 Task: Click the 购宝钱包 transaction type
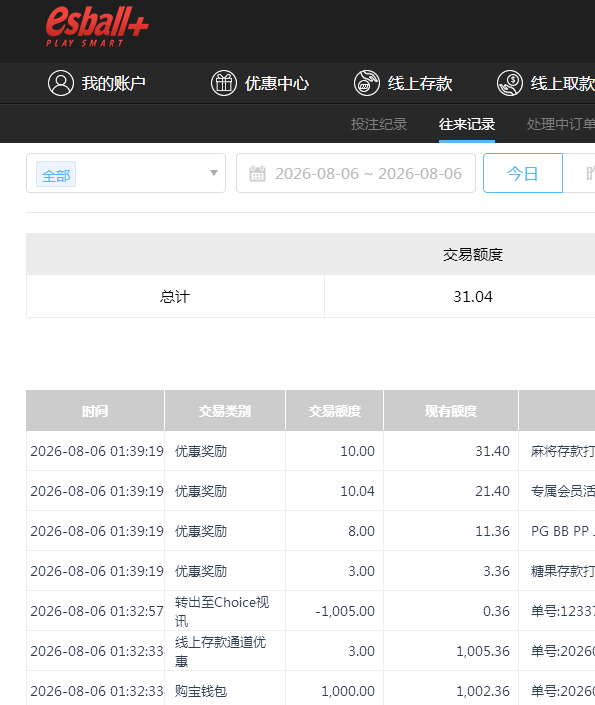pyautogui.click(x=201, y=691)
